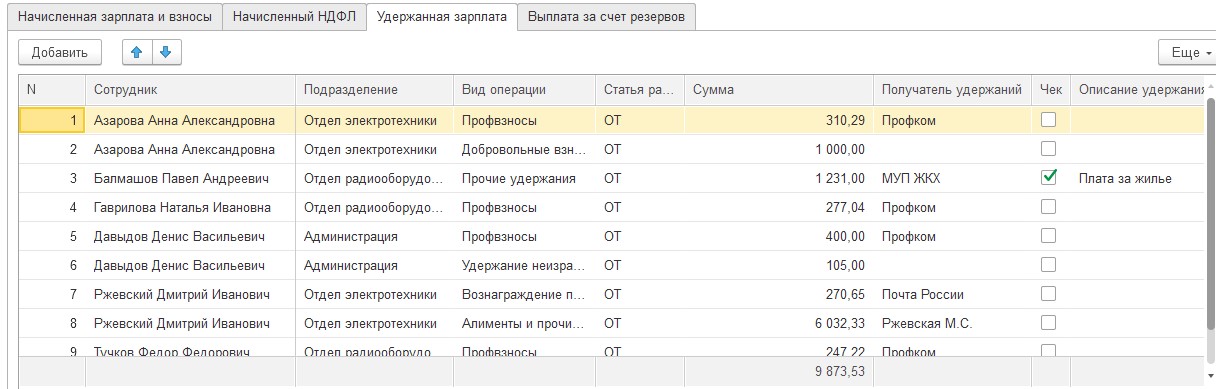Select the МУП ЖКХ recipient cell
The width and height of the screenshot is (1216, 389).
coord(953,178)
